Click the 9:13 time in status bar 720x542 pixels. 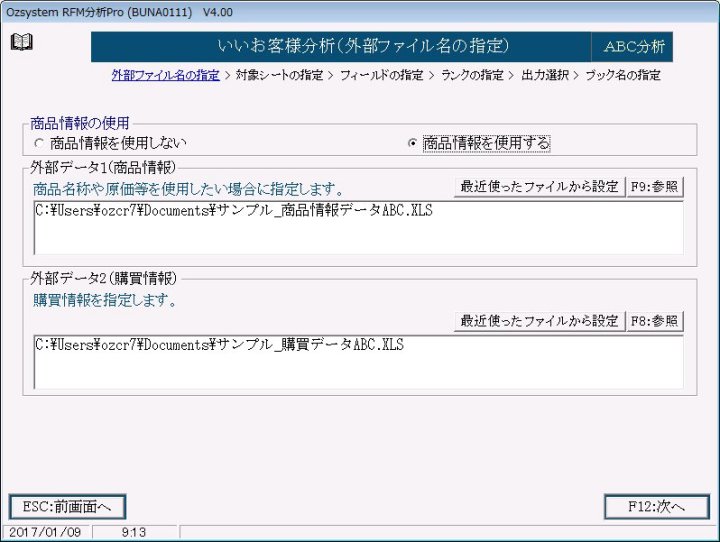tap(134, 532)
